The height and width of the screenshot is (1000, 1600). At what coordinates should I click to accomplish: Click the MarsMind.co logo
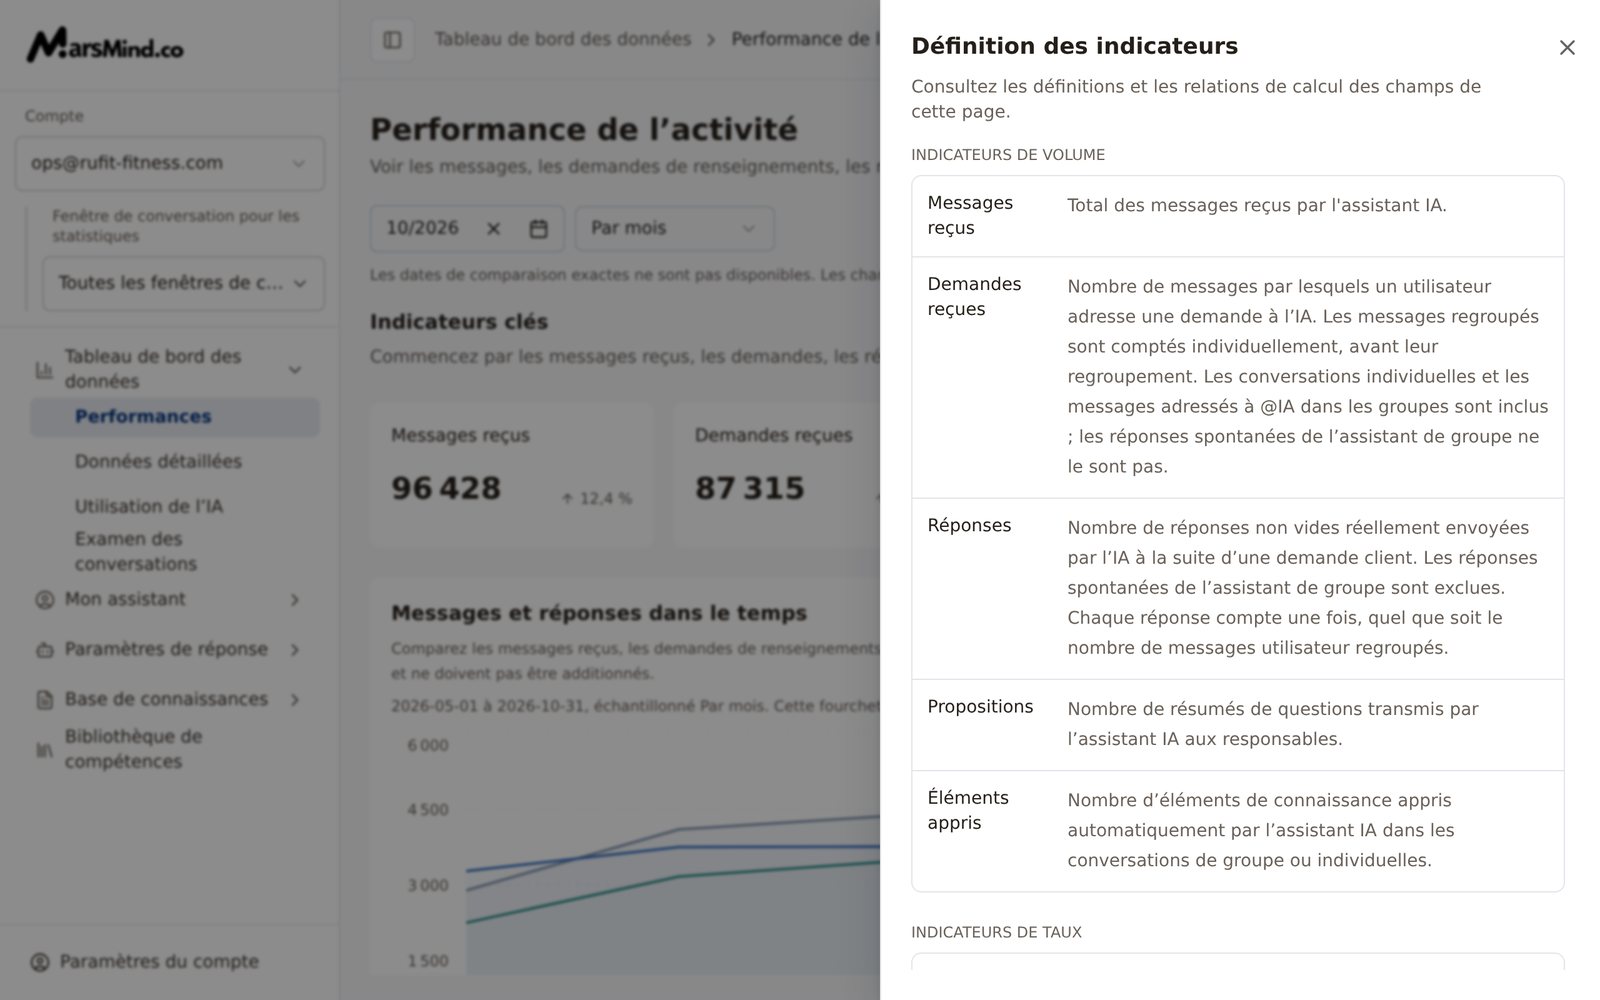click(105, 45)
